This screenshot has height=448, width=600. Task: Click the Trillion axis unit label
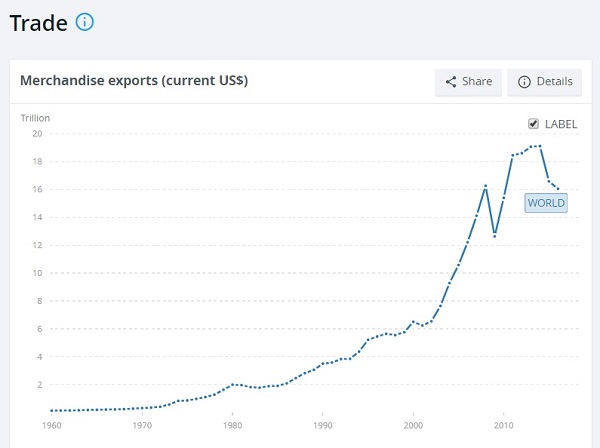coord(35,118)
